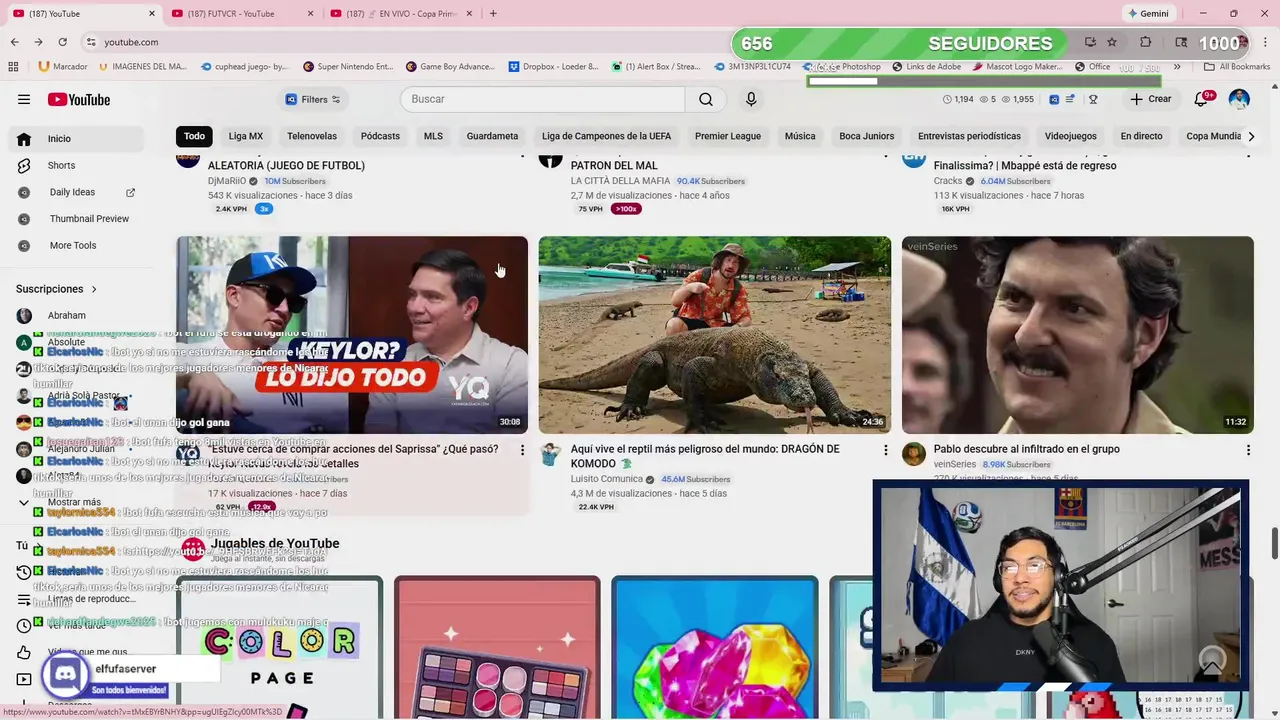Open the Dragón de Komodo video thumbnail
Viewport: 1280px width, 720px height.
click(x=715, y=335)
